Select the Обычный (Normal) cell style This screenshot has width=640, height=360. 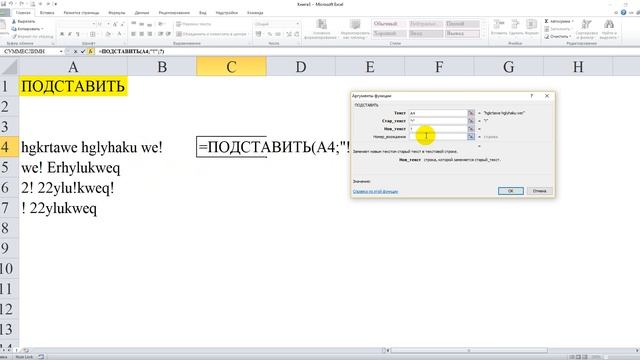coord(389,24)
